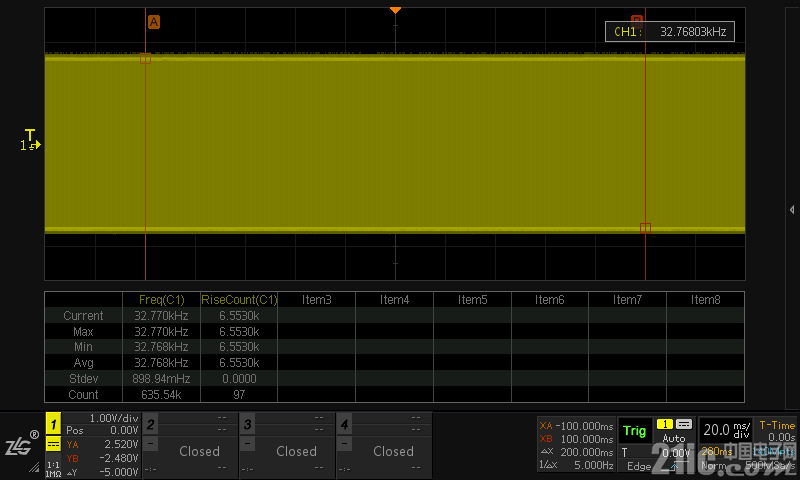The height and width of the screenshot is (480, 800).
Task: Click the YB -2.480V cursor readout
Action: 102,458
